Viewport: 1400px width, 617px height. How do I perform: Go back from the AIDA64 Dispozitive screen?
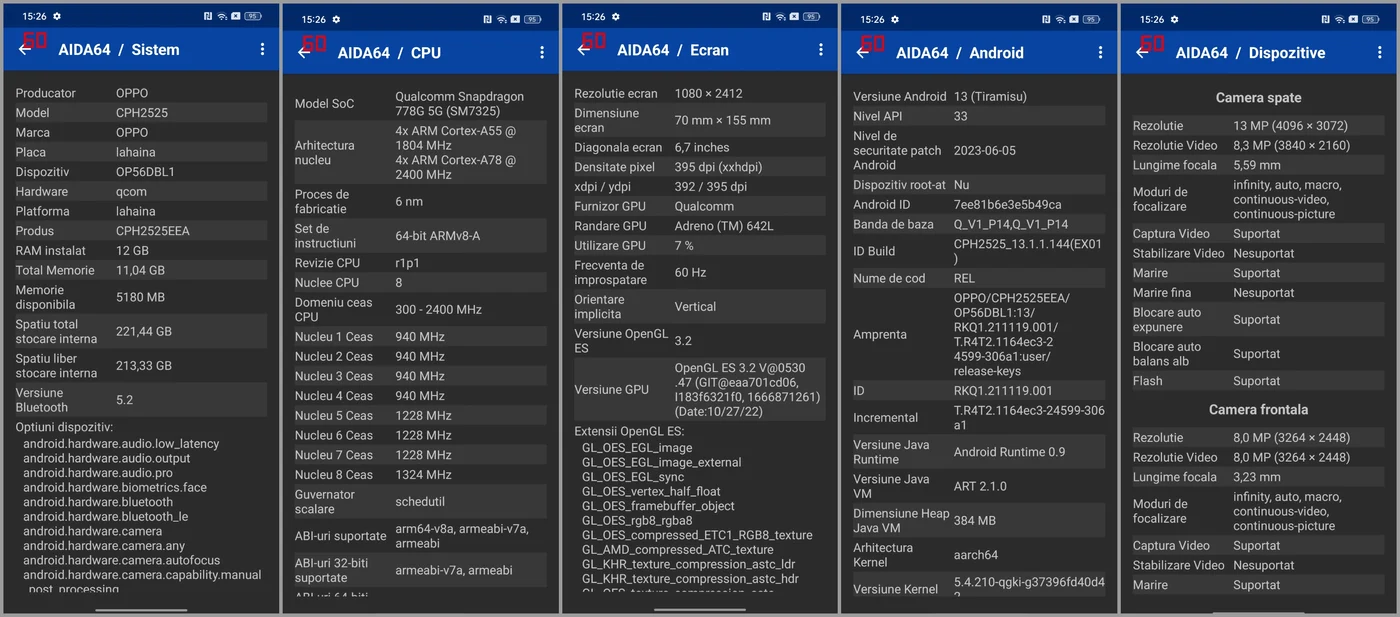click(x=1142, y=52)
